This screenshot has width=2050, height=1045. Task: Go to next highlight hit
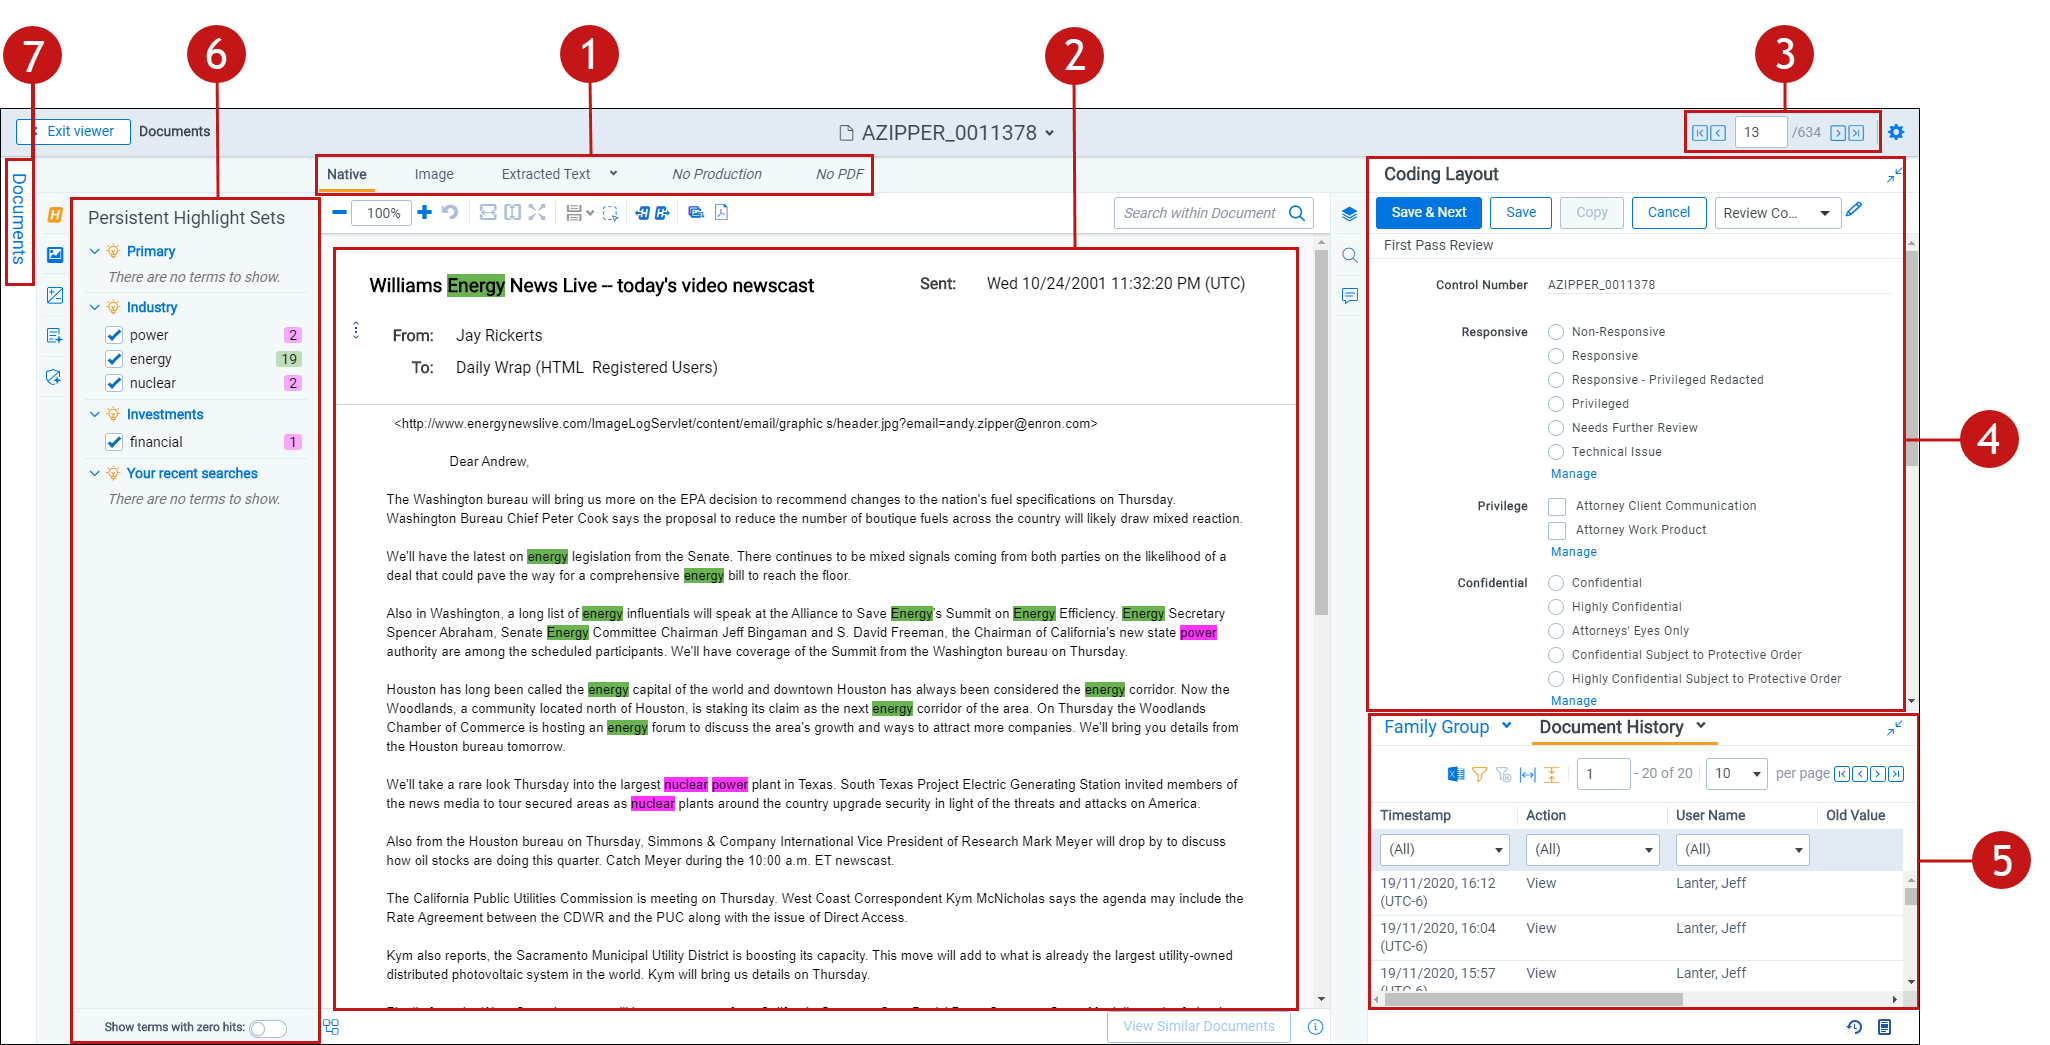(662, 212)
